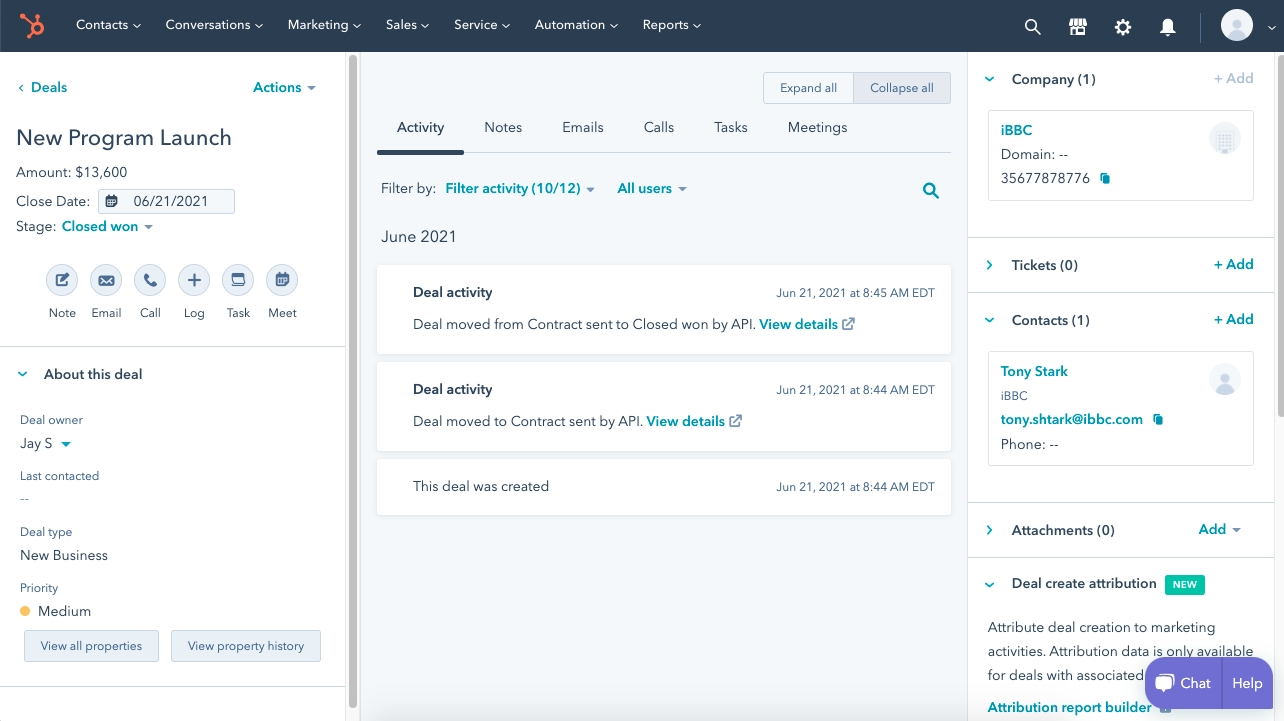Switch to the Calls tab

click(659, 128)
